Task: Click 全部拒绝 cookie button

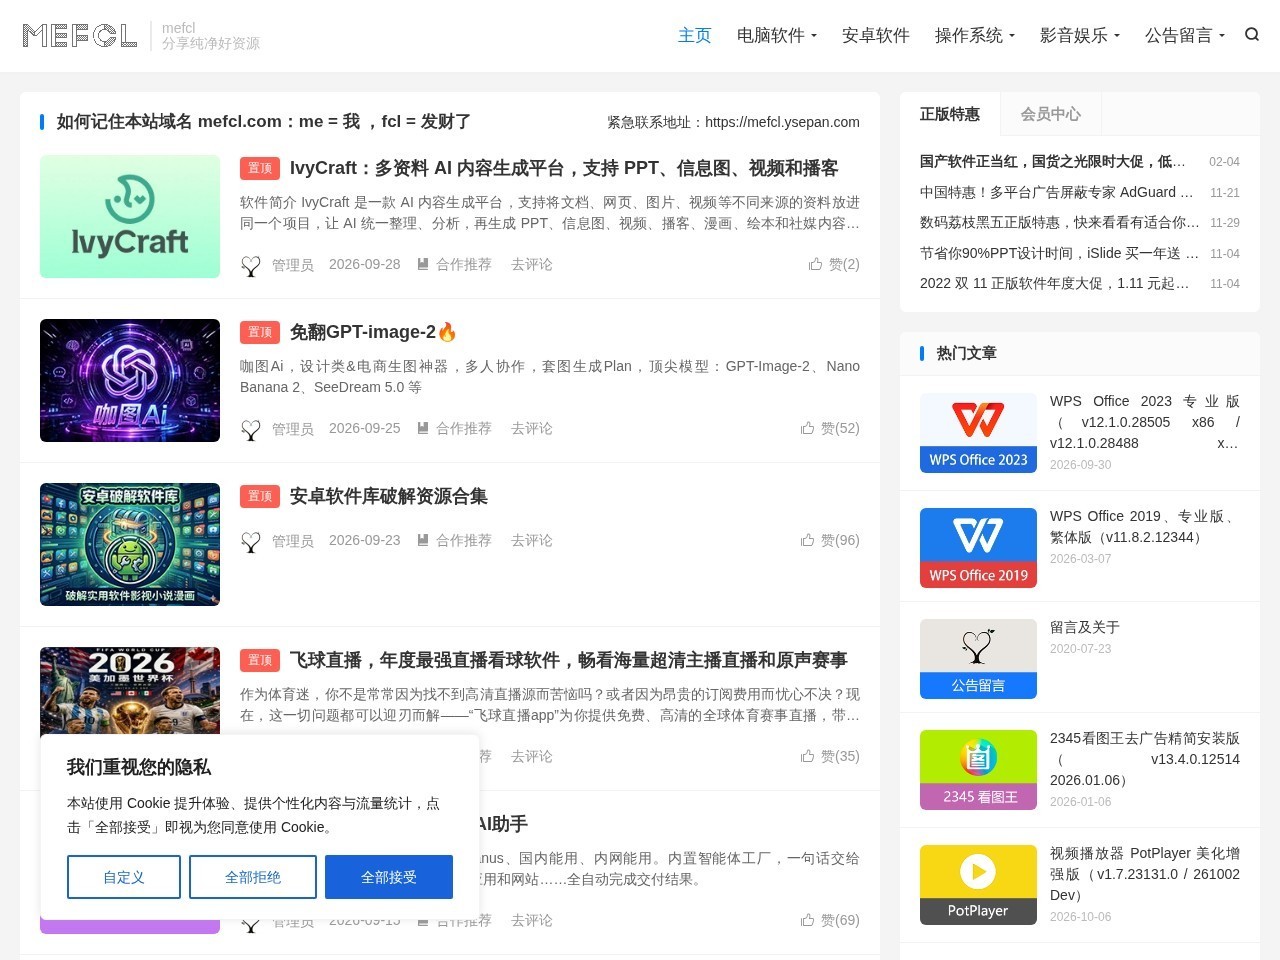Action: tap(253, 877)
